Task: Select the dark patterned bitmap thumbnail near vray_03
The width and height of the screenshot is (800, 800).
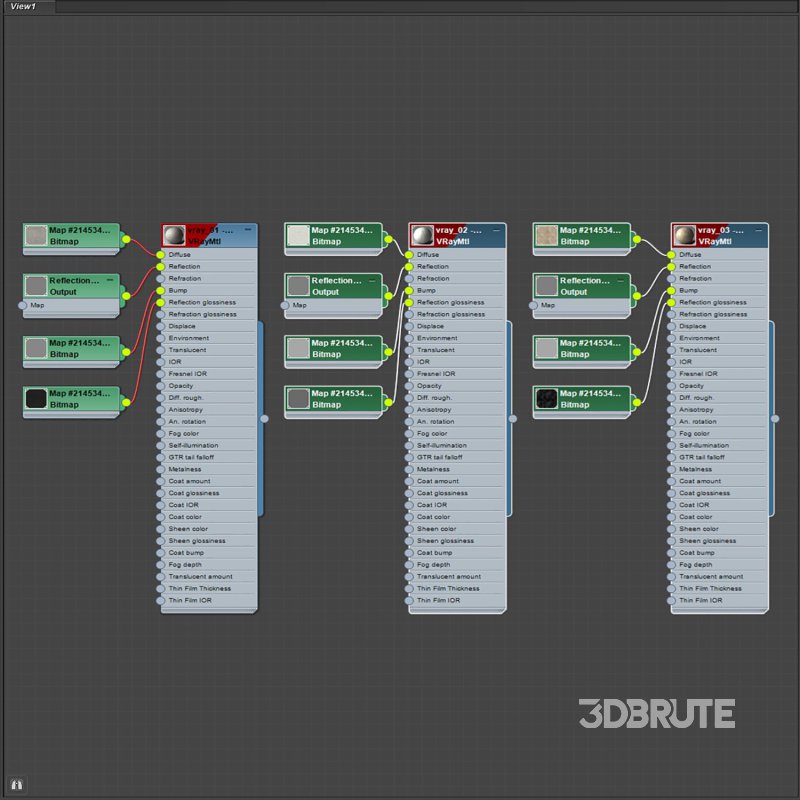Action: (x=546, y=399)
